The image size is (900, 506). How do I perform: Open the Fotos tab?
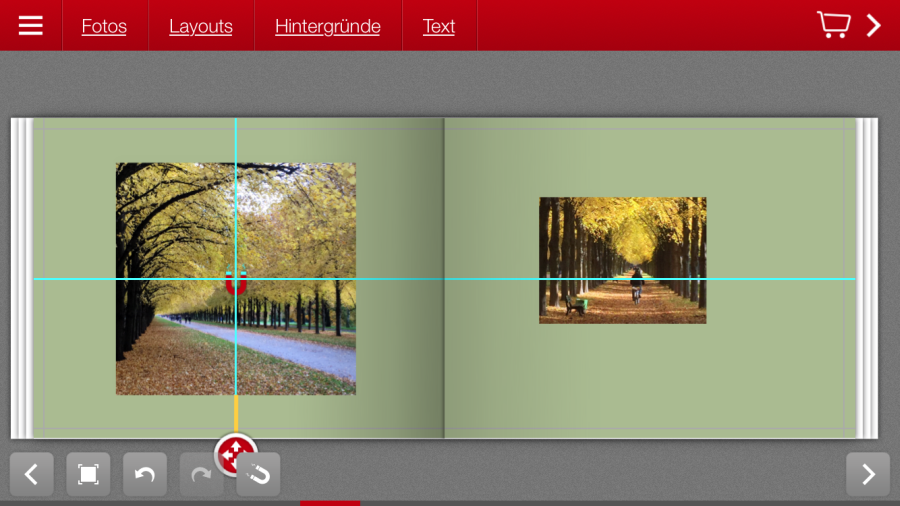[104, 26]
